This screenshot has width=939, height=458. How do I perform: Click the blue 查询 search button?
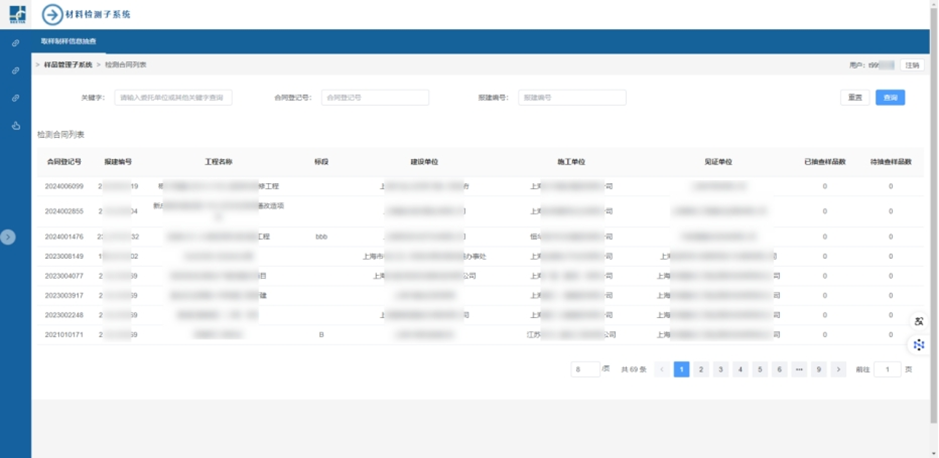889,97
